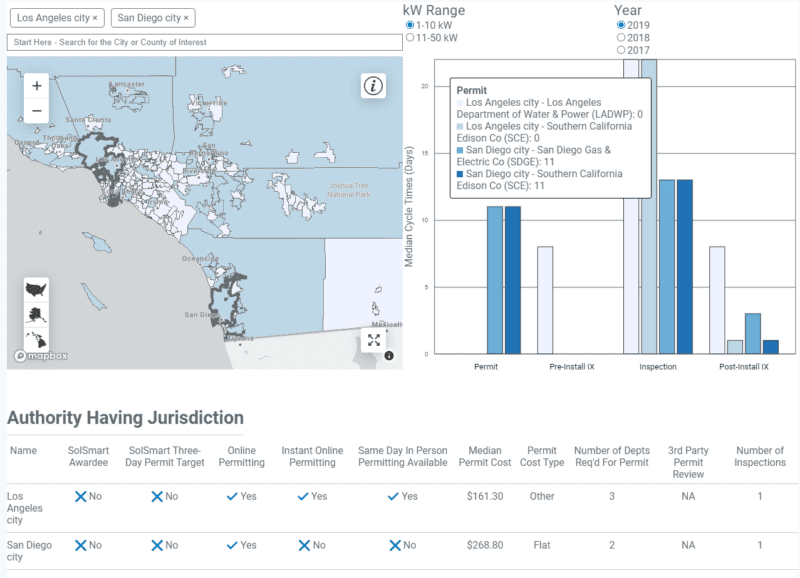Jump to the Alaska map view
The height and width of the screenshot is (578, 800).
pos(36,315)
